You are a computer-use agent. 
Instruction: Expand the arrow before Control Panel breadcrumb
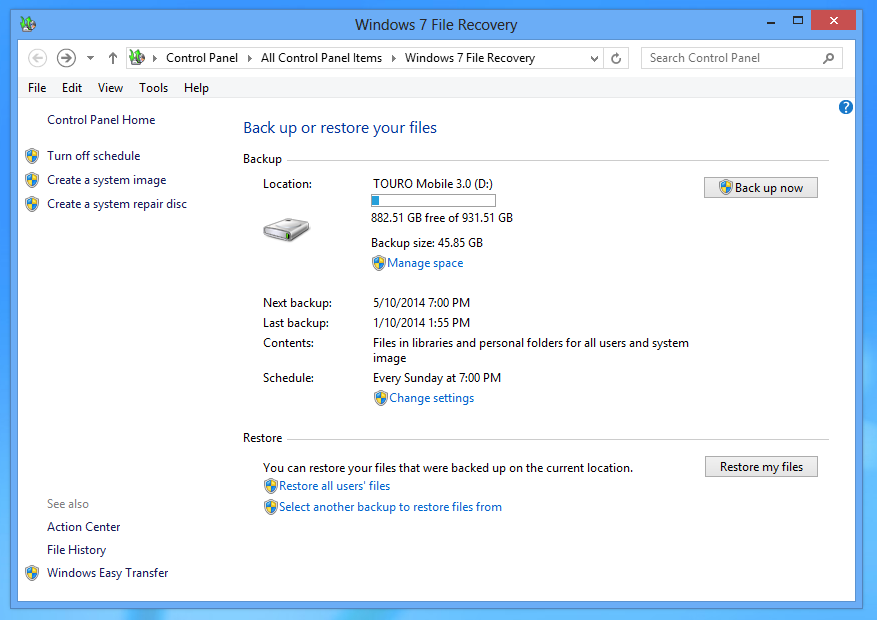pyautogui.click(x=155, y=58)
